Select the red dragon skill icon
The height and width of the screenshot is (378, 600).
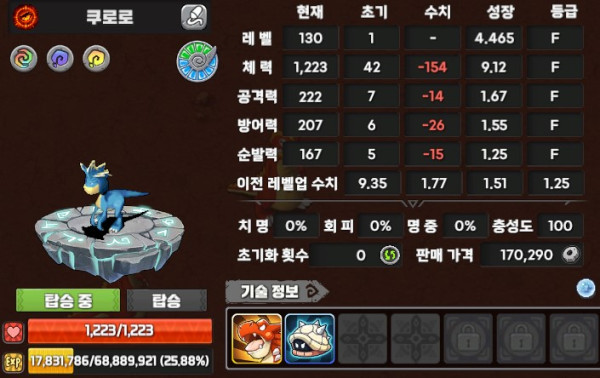[257, 339]
